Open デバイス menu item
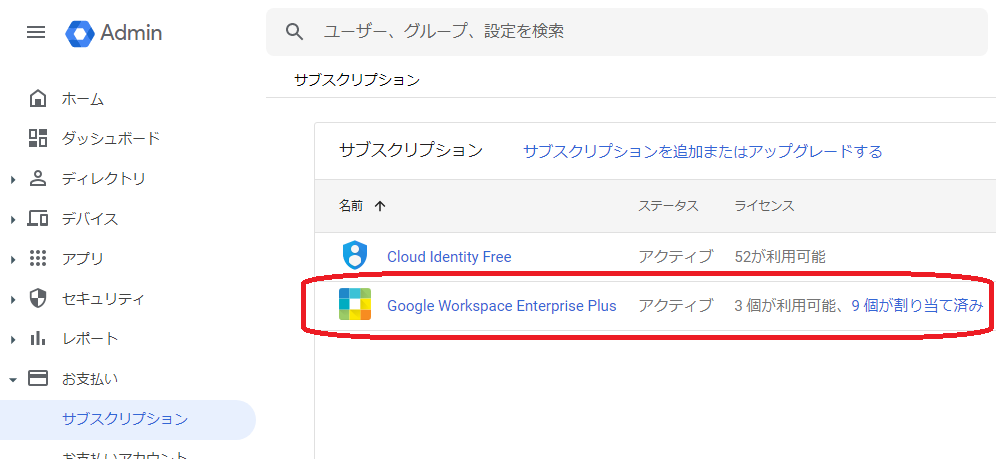996x459 pixels. click(90, 219)
